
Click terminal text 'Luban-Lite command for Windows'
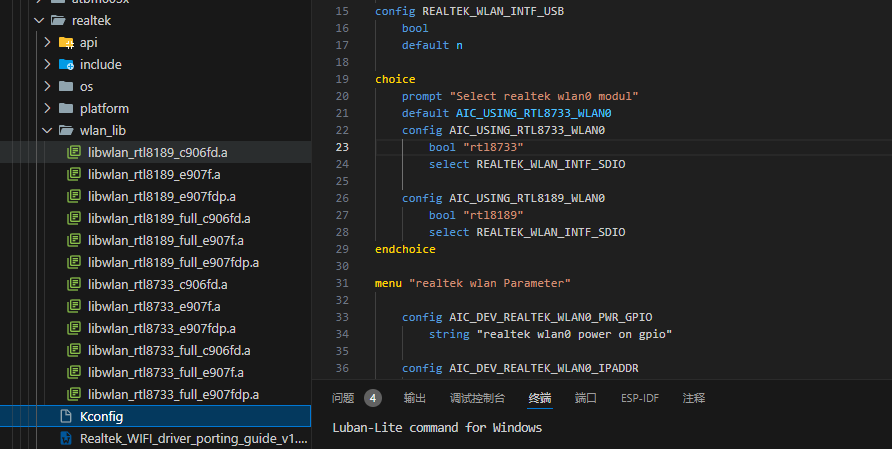tap(437, 427)
